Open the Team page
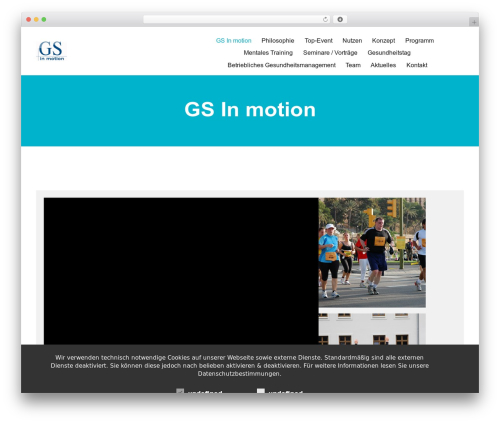 (x=353, y=65)
